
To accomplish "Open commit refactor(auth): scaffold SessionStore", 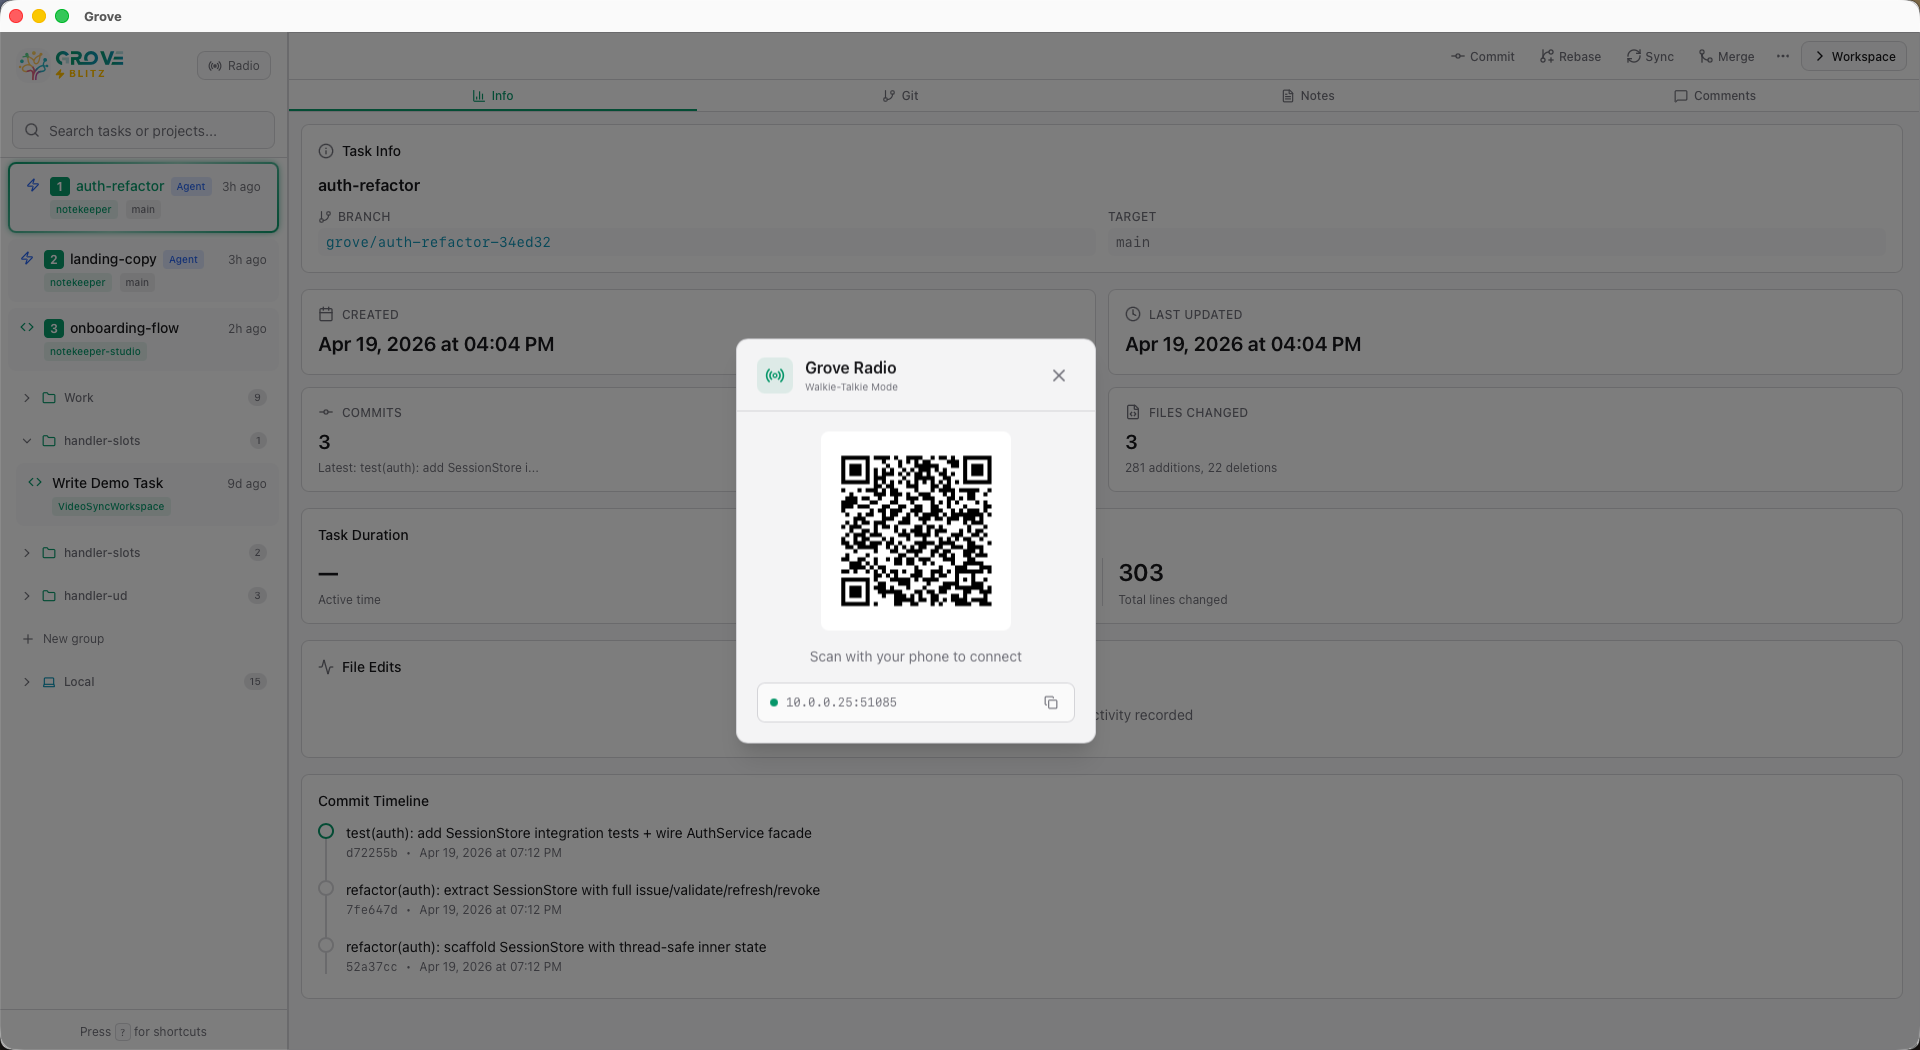I will [556, 947].
